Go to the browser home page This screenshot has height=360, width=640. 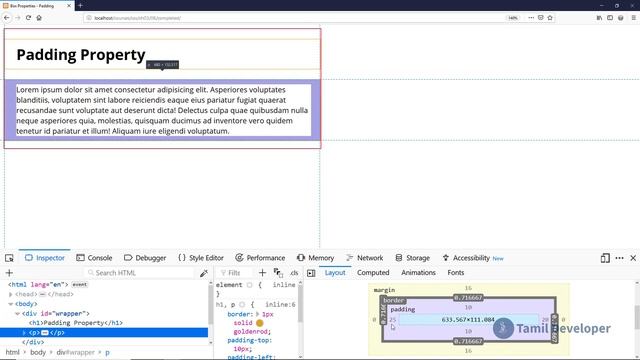coord(39,18)
